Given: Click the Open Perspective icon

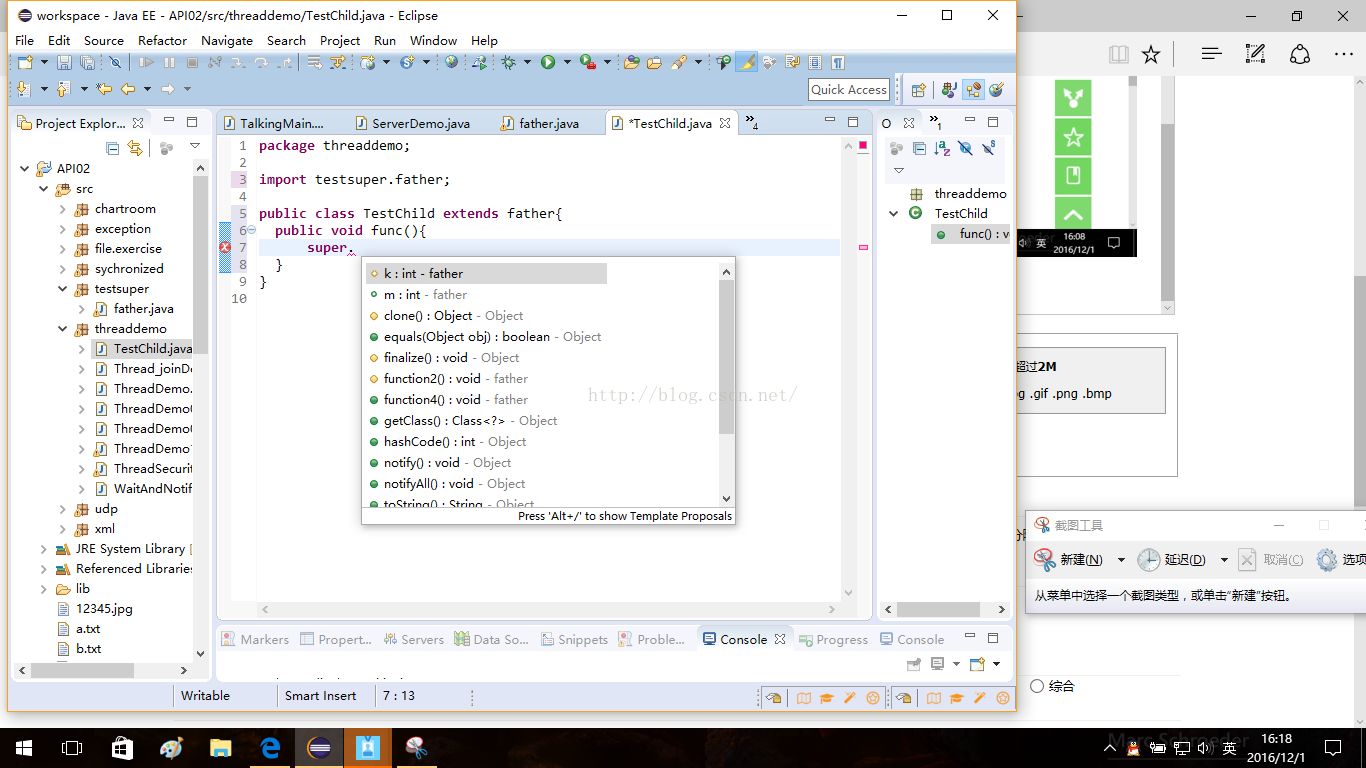Looking at the screenshot, I should click(919, 90).
